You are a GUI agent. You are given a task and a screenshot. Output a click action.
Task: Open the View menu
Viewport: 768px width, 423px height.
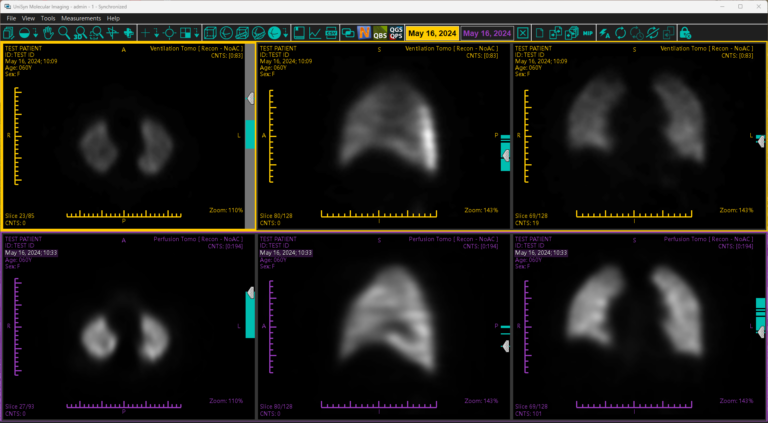click(x=28, y=18)
